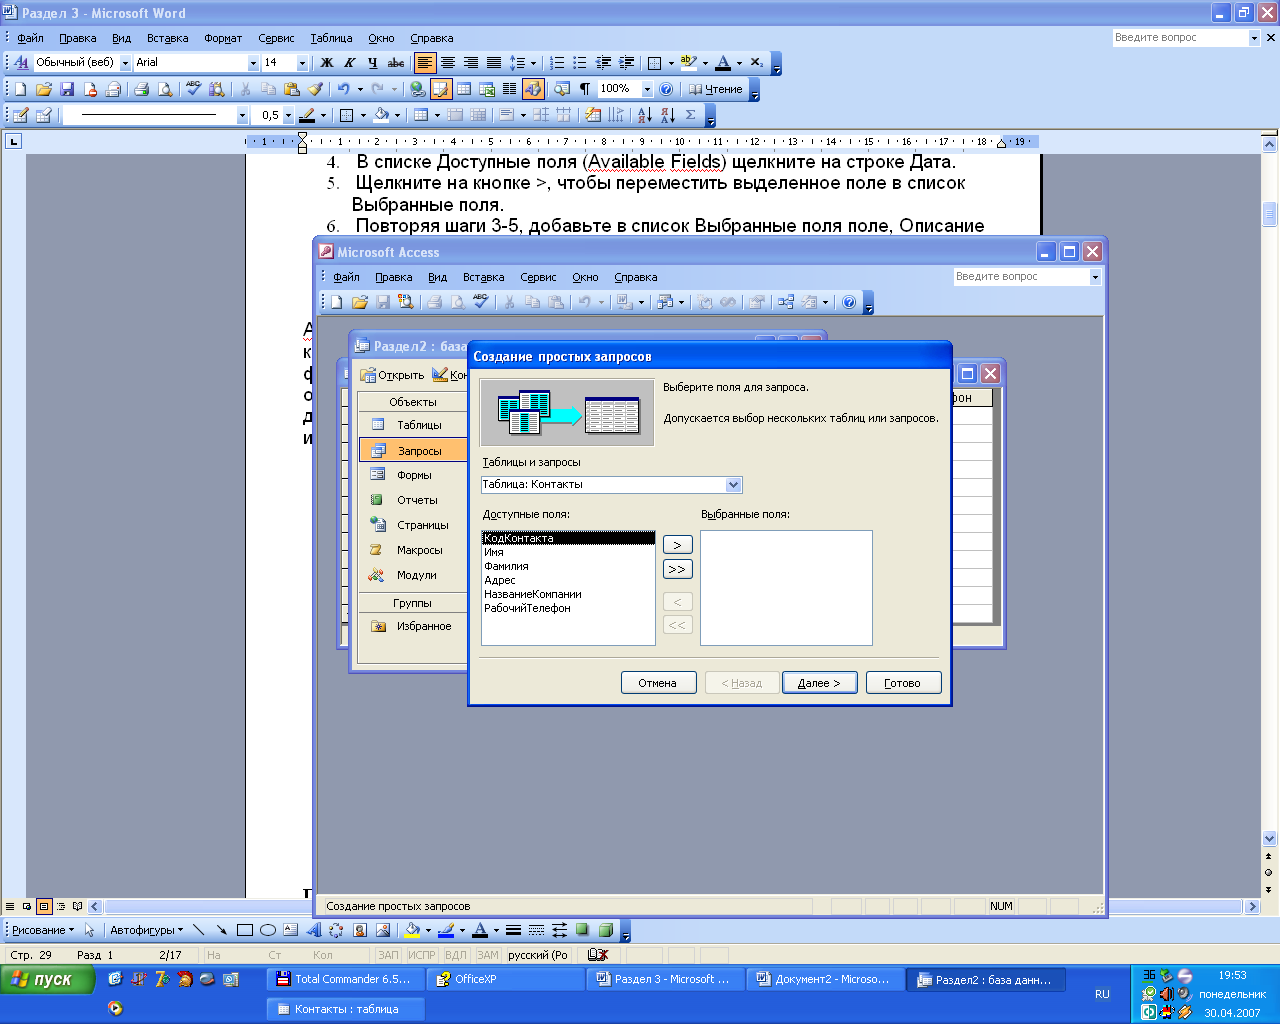Select objects pointer in drawing toolbar
Viewport: 1280px width, 1024px height.
point(89,930)
